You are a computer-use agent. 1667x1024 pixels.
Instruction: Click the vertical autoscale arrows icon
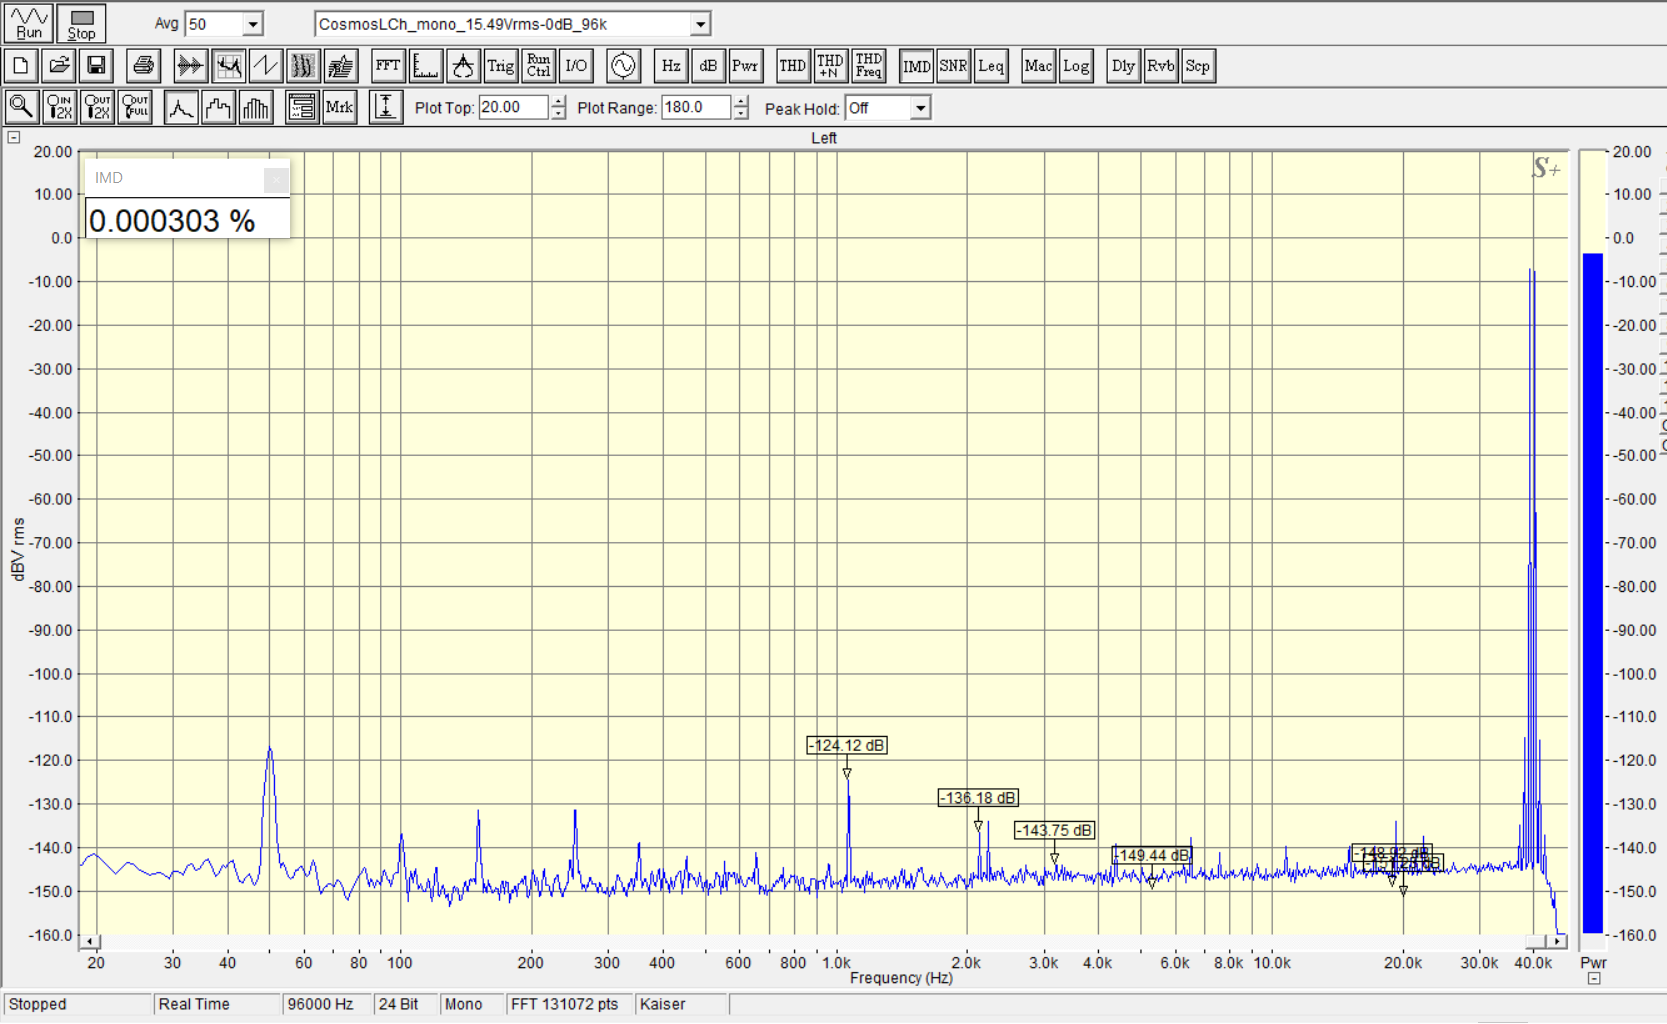click(x=386, y=107)
